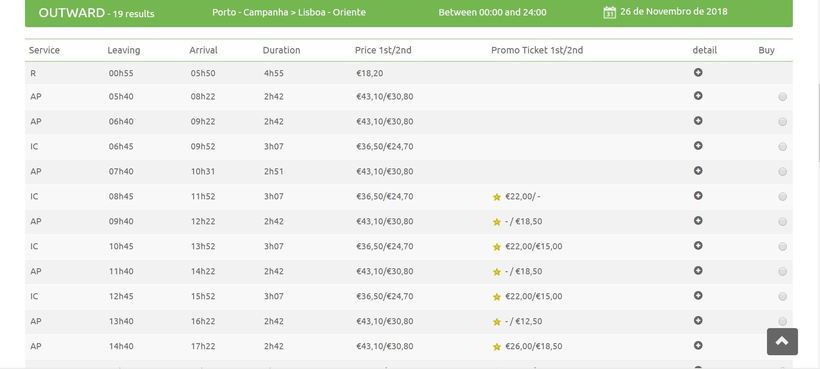
Task: Pick the 11h40 AP train radio button
Action: [x=782, y=271]
